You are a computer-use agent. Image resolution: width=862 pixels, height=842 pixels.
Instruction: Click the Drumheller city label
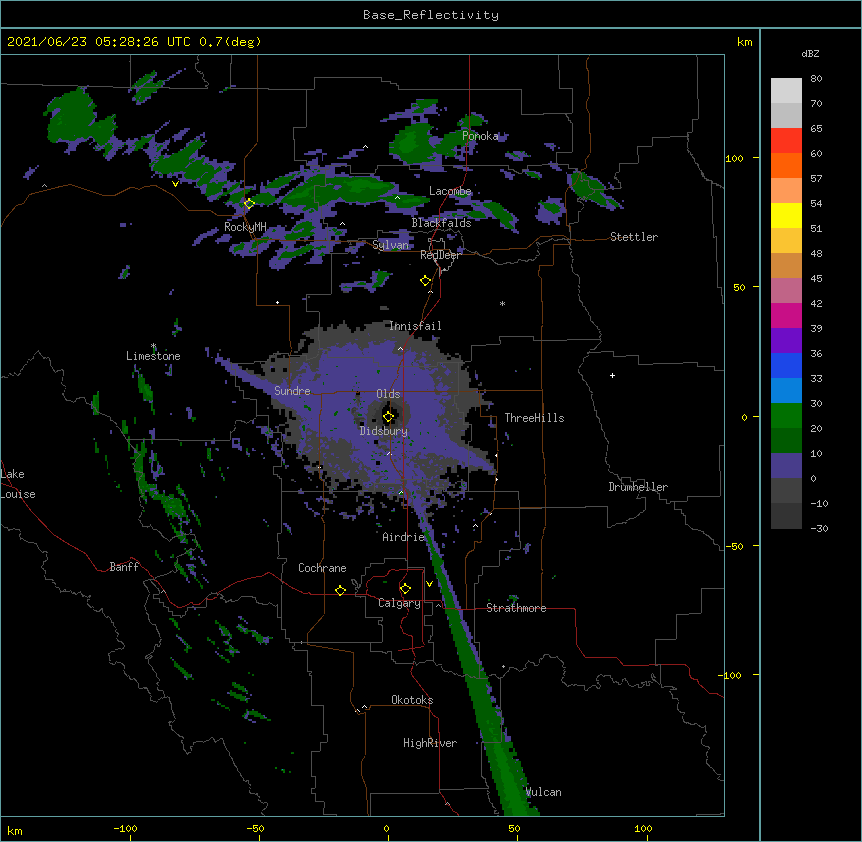point(638,487)
